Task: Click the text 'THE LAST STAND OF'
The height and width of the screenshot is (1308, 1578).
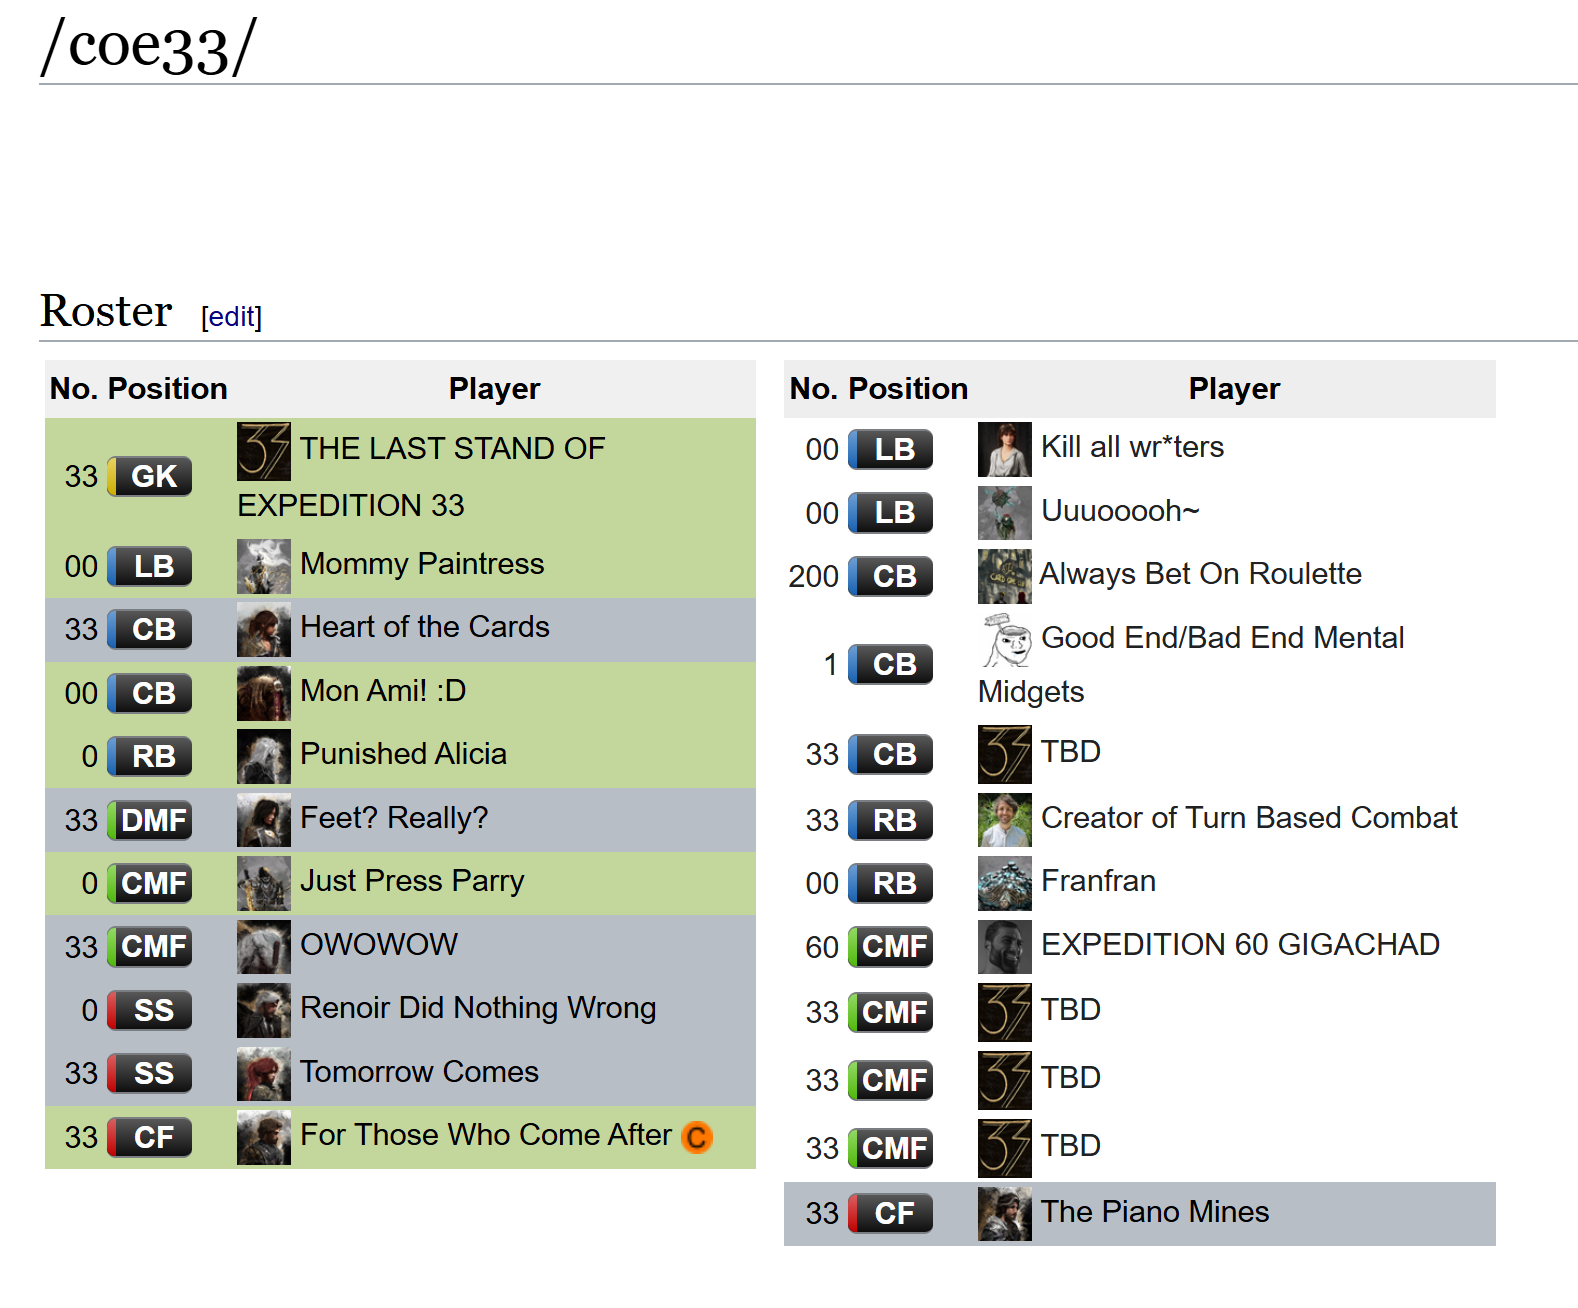Action: click(452, 449)
